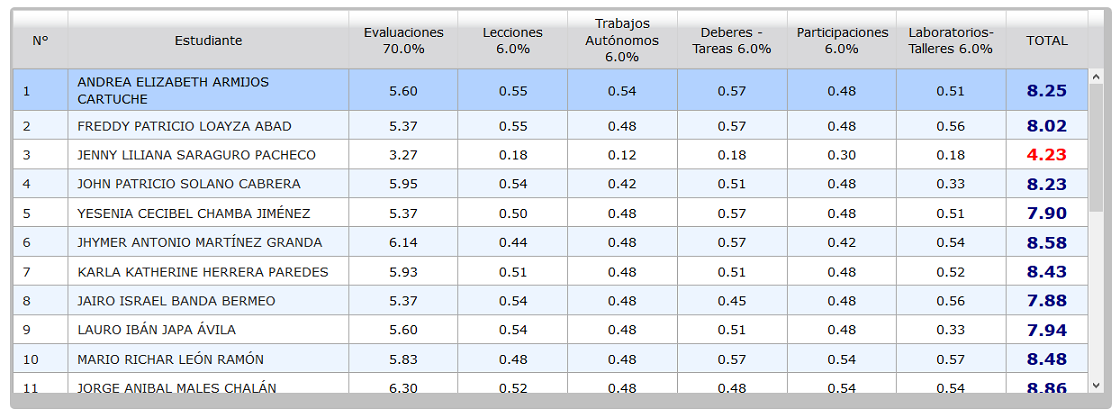Image resolution: width=1120 pixels, height=418 pixels.
Task: Click the scrollbar up arrow
Action: point(1096,76)
